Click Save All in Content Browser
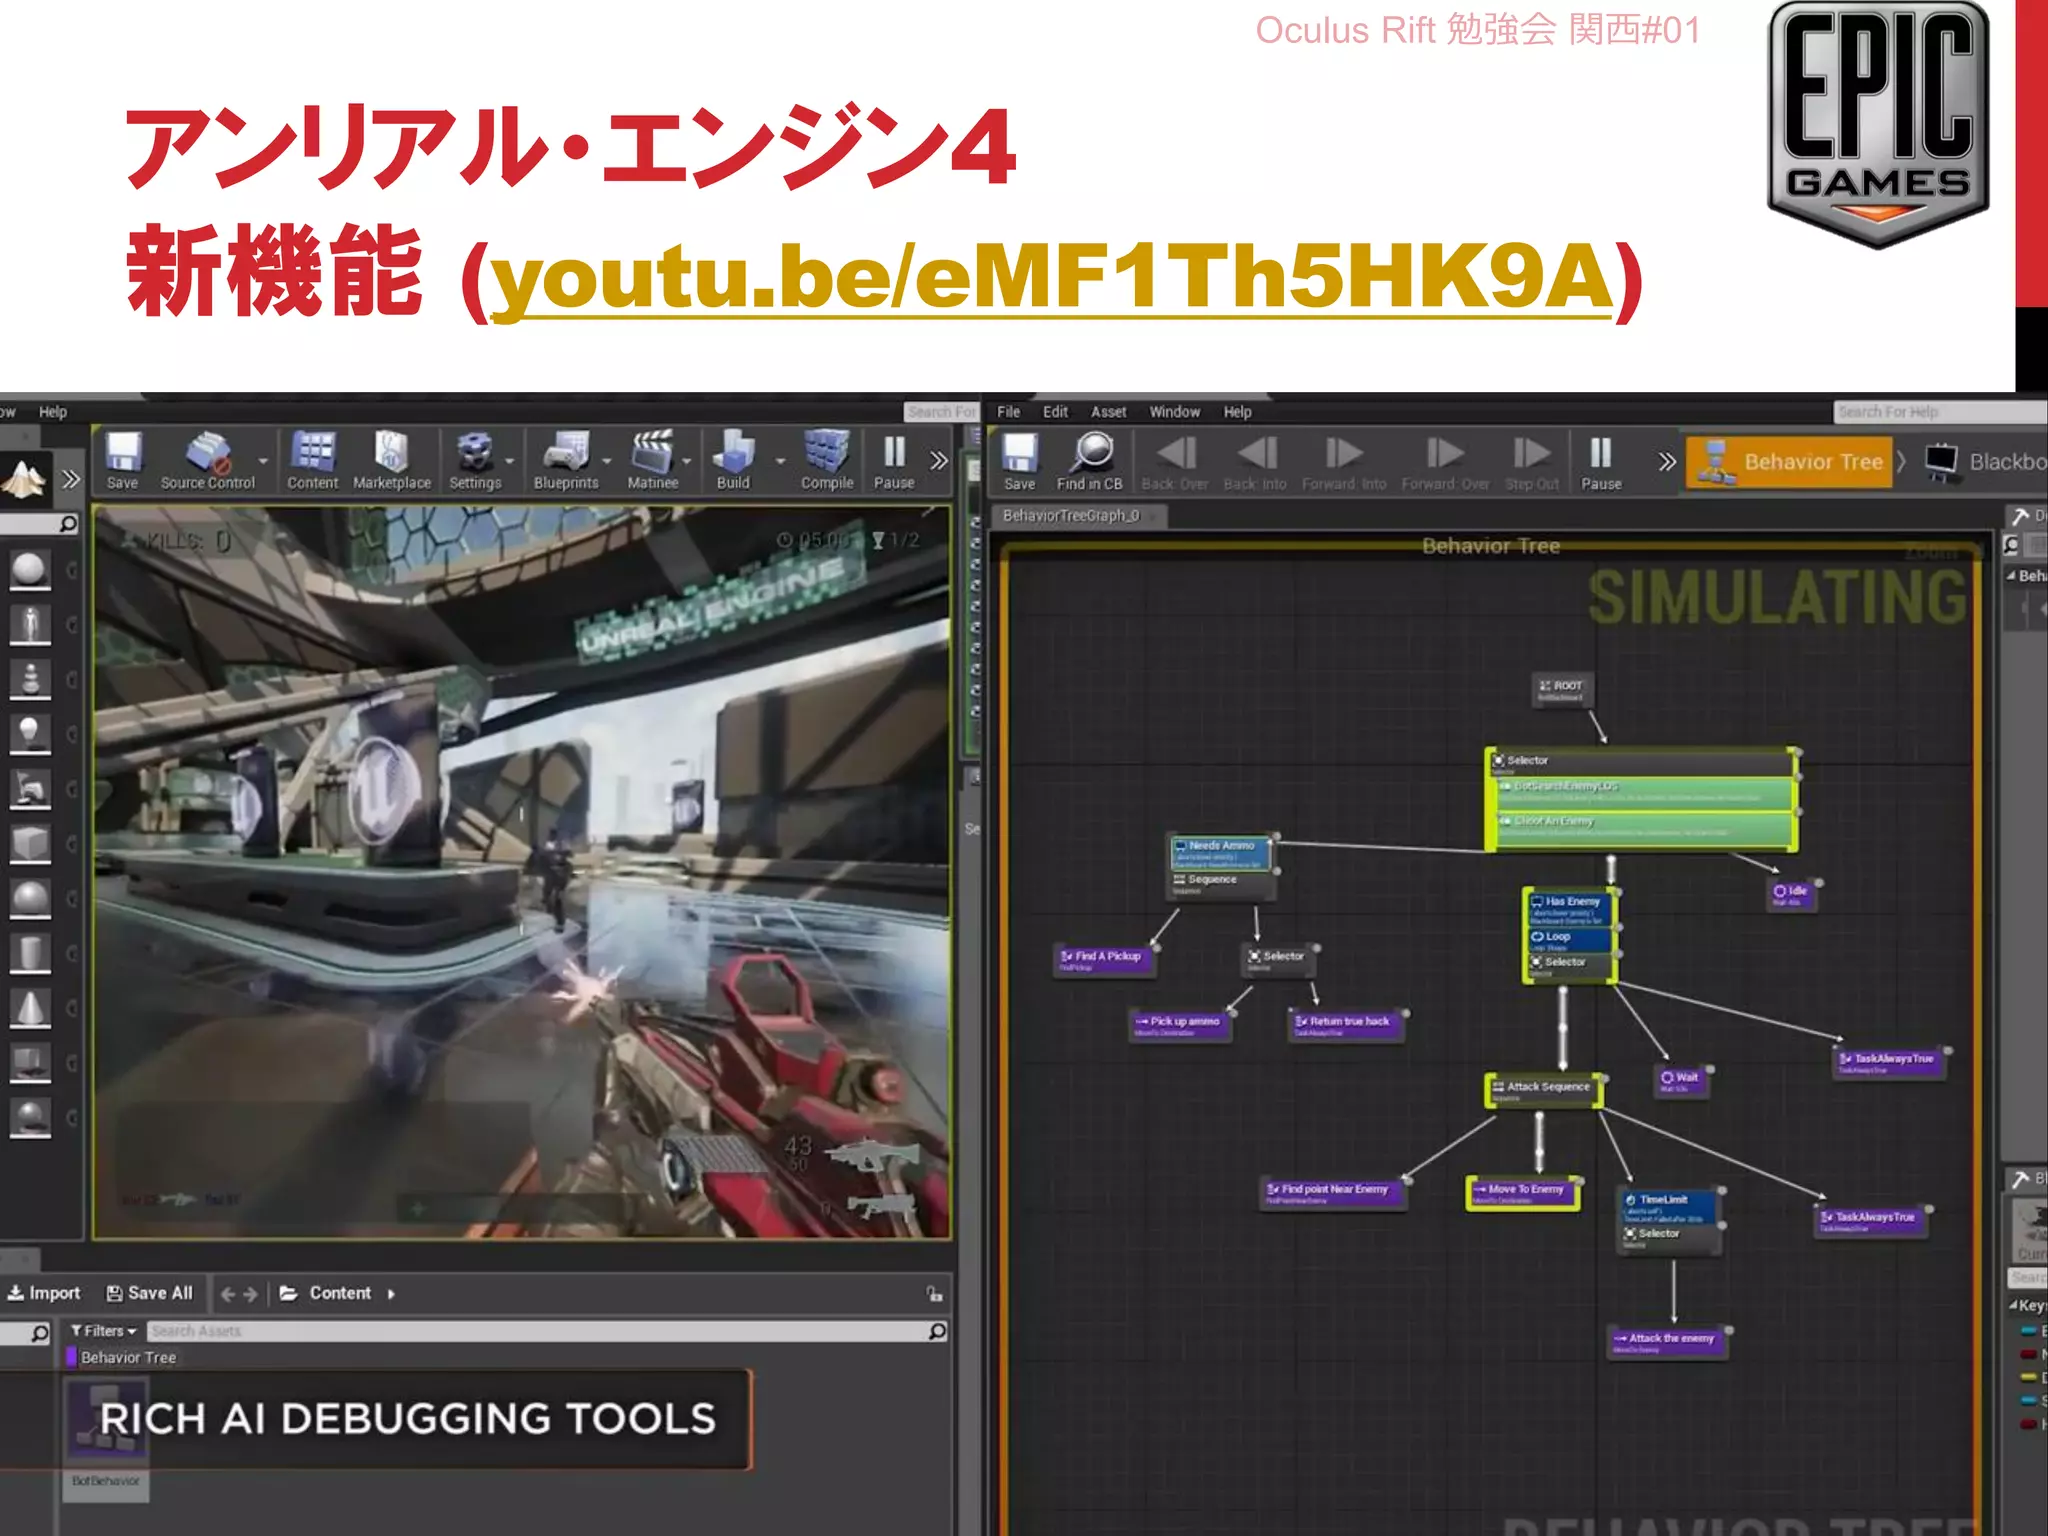Viewport: 2048px width, 1536px height. [149, 1293]
